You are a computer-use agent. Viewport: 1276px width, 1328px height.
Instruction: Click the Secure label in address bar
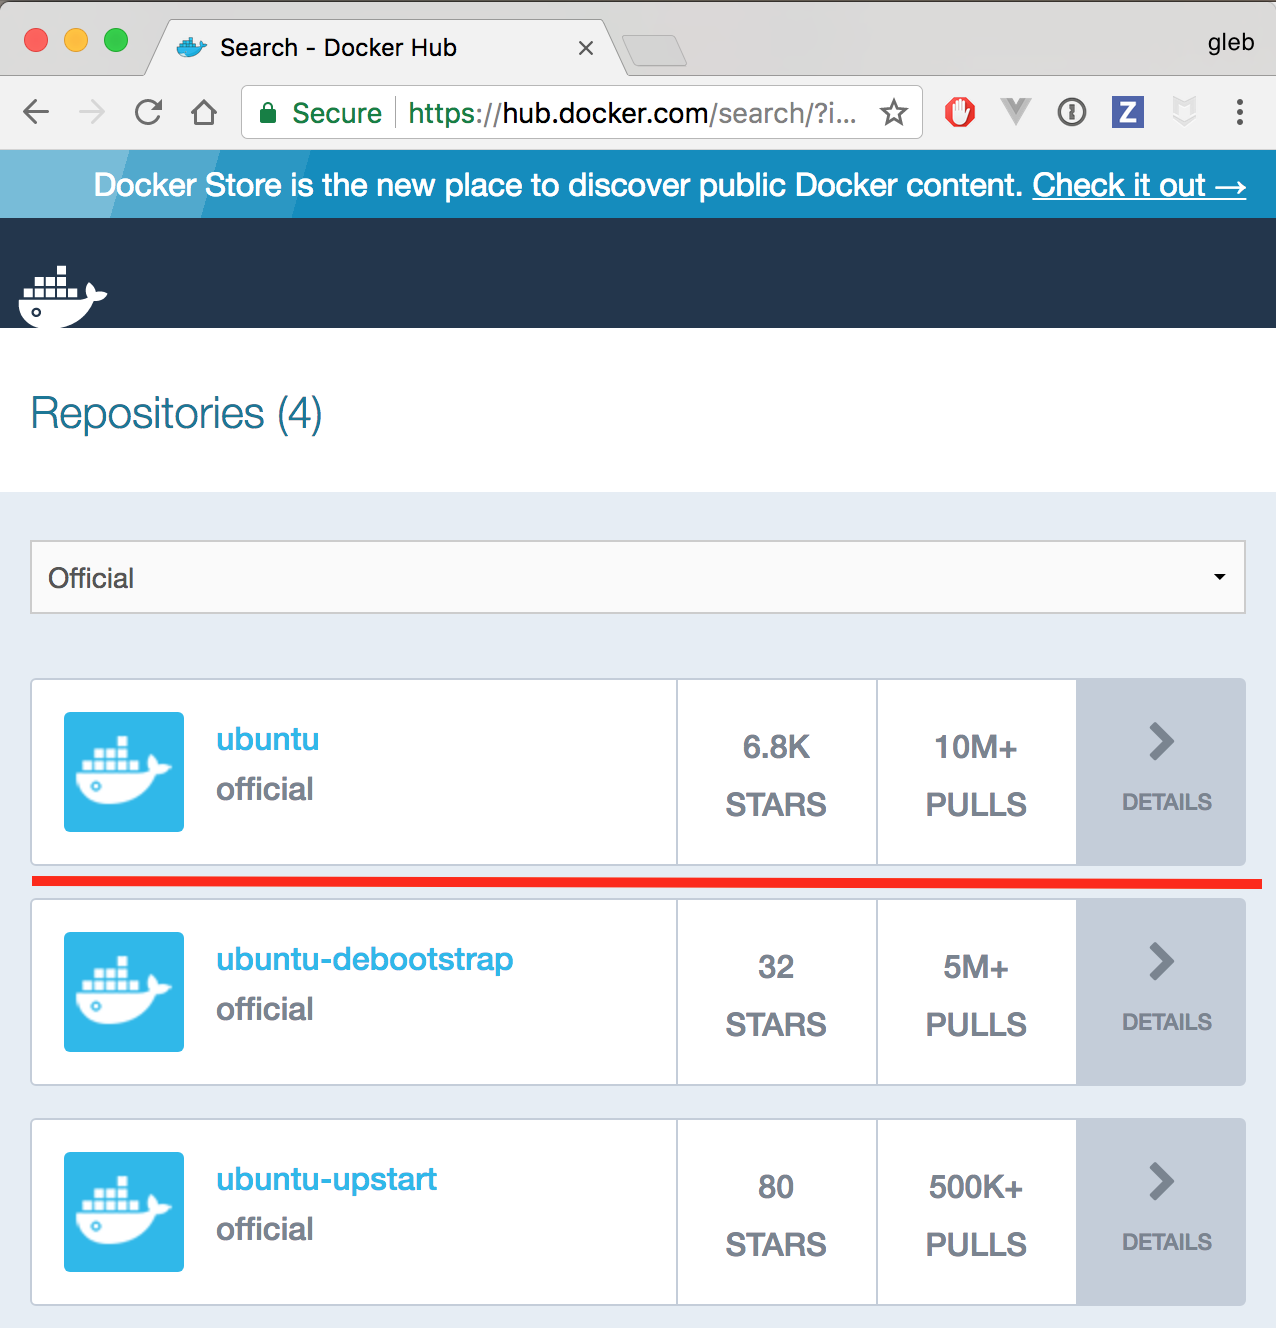[x=337, y=113]
